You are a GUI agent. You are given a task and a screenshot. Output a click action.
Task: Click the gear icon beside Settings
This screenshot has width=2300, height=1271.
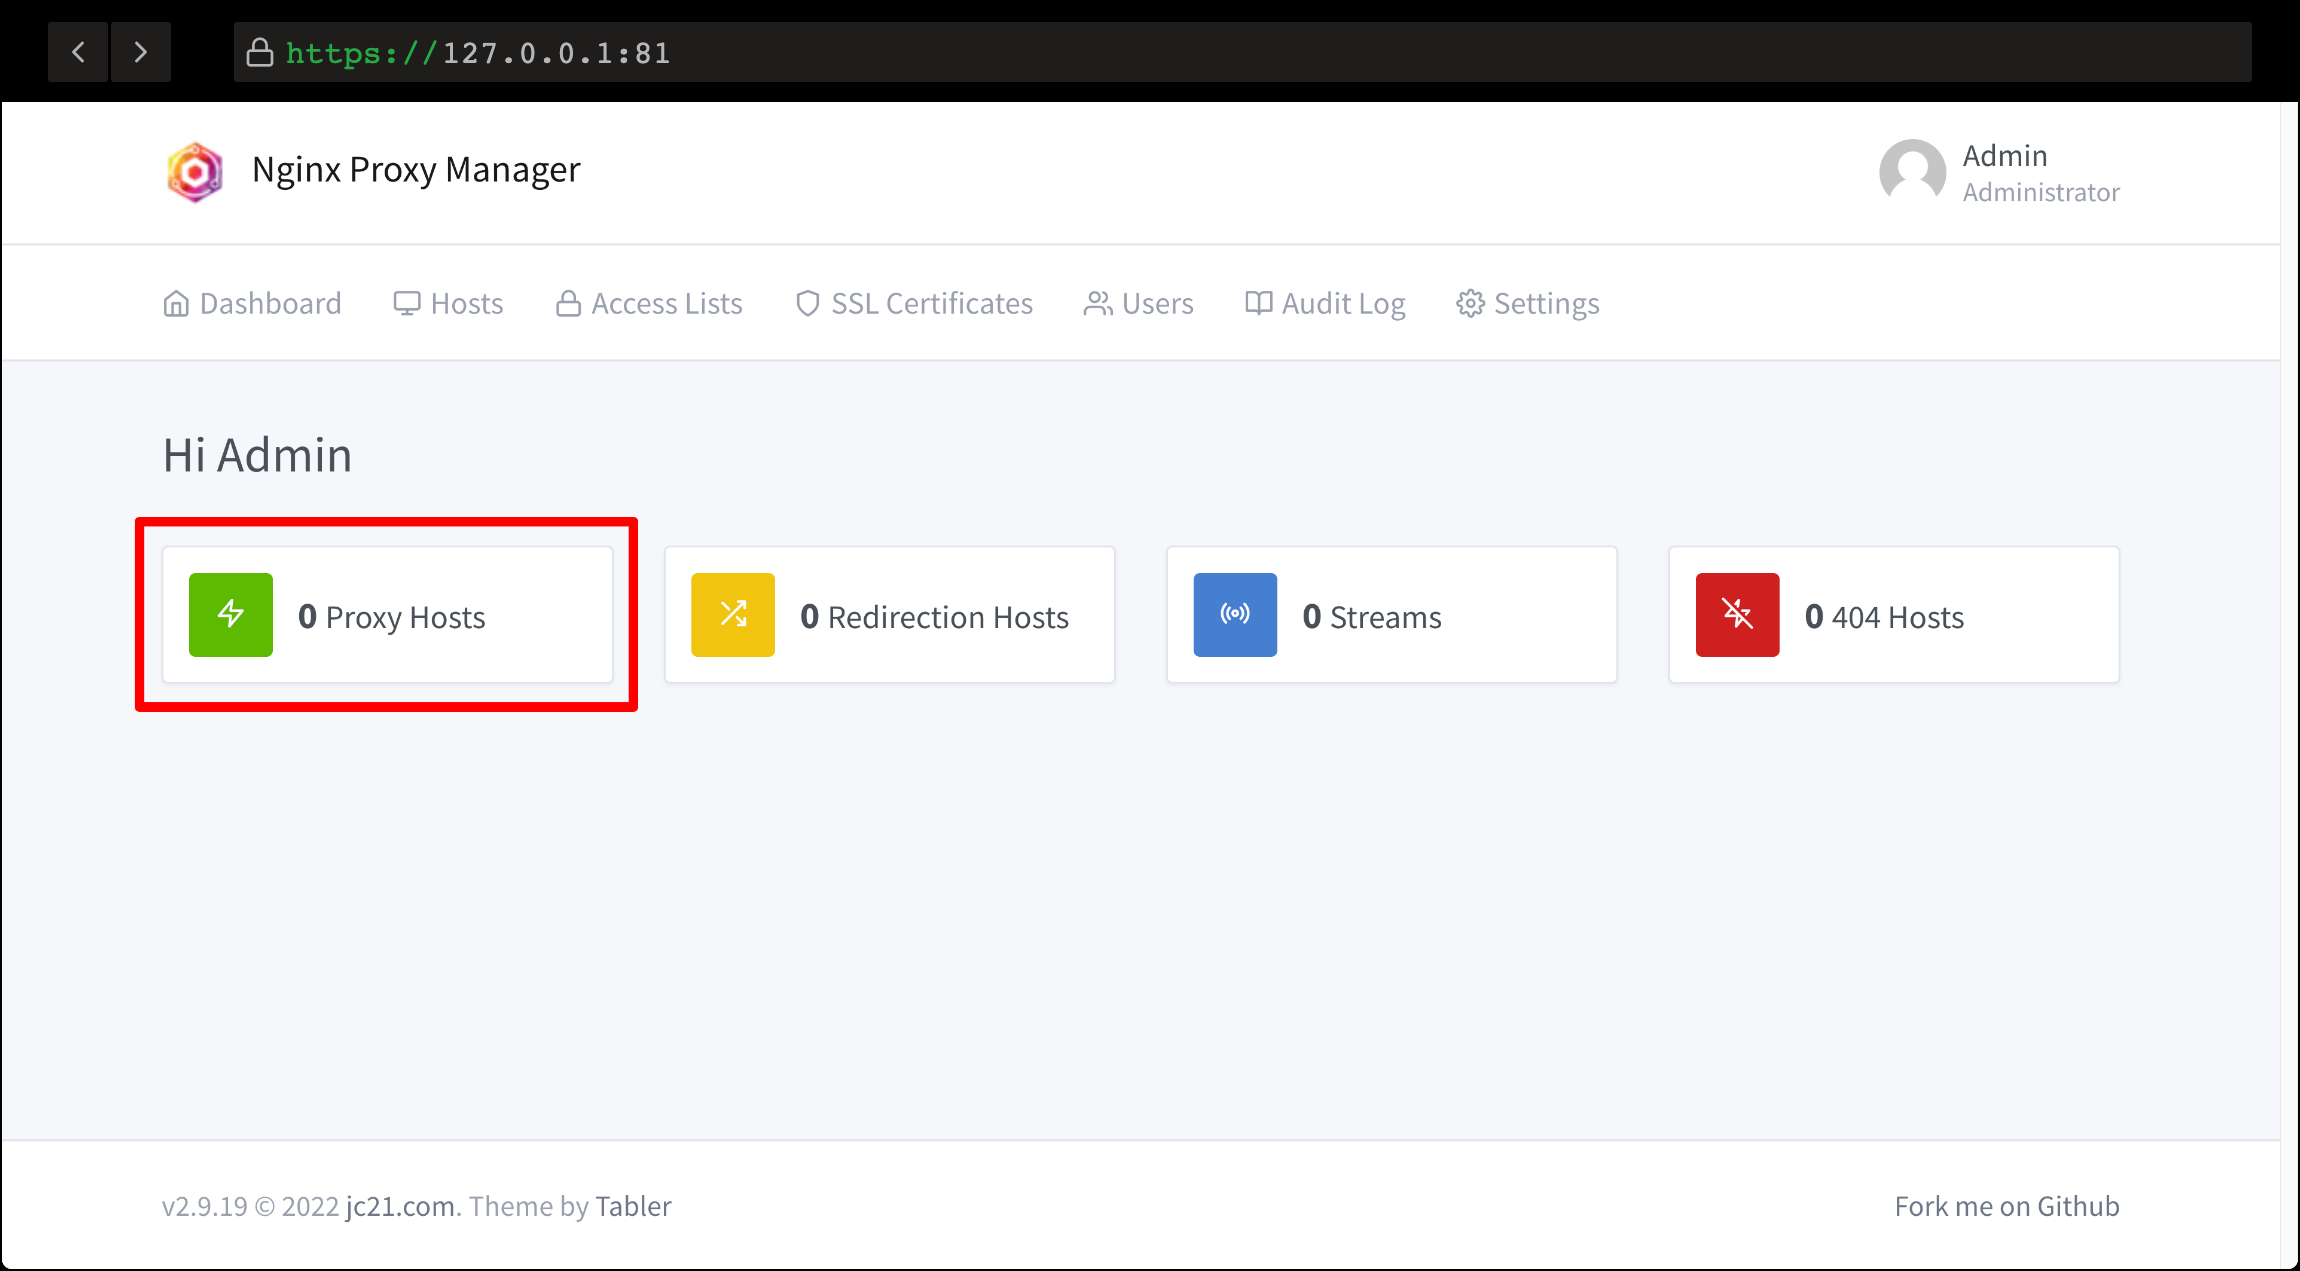tap(1470, 303)
